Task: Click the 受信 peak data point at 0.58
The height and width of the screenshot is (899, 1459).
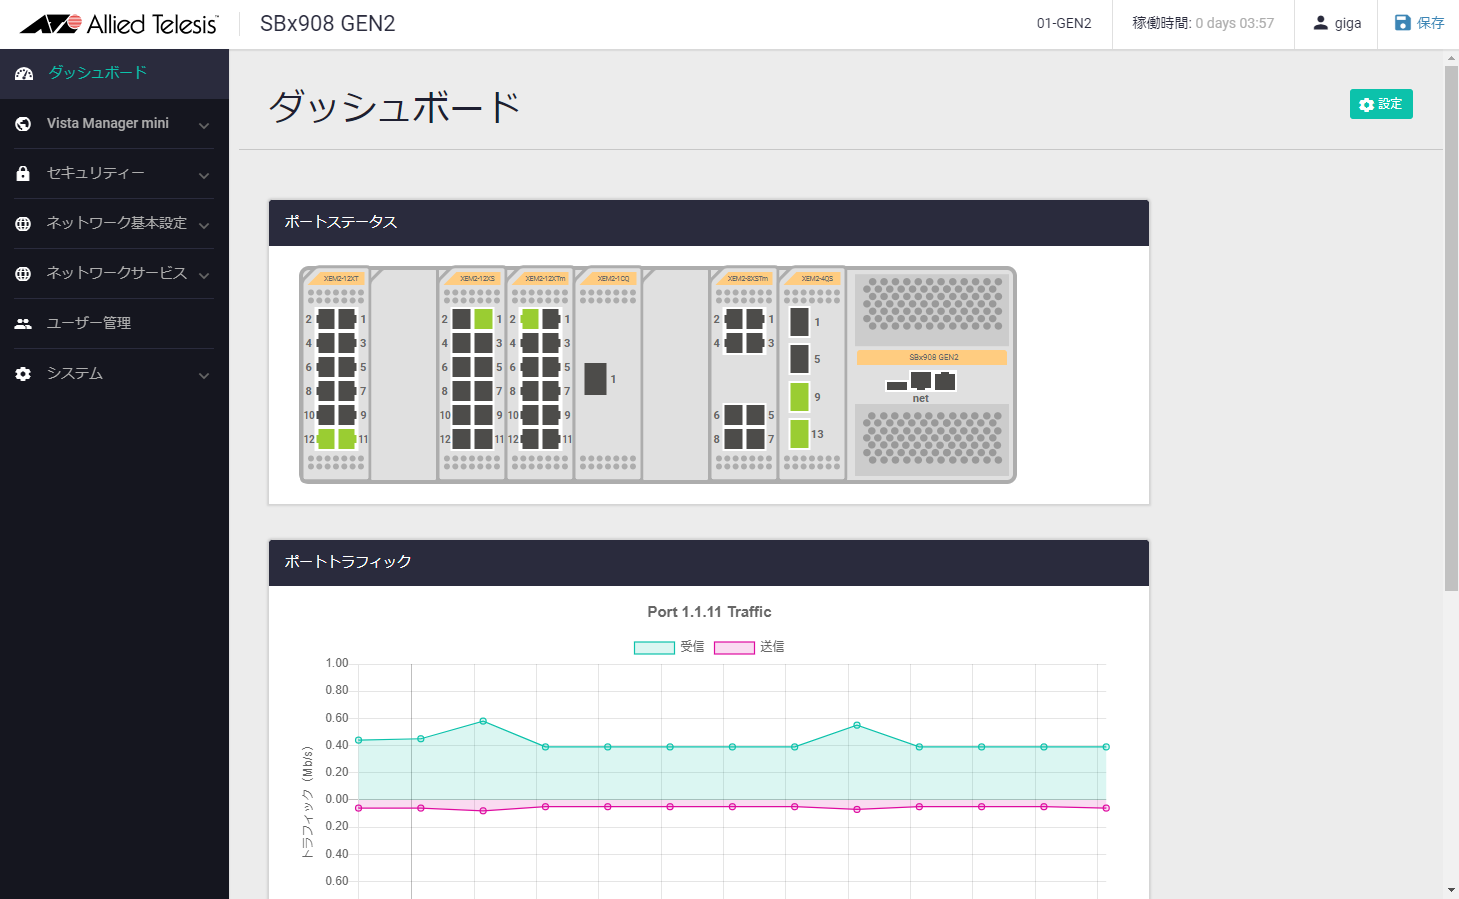Action: pyautogui.click(x=483, y=721)
